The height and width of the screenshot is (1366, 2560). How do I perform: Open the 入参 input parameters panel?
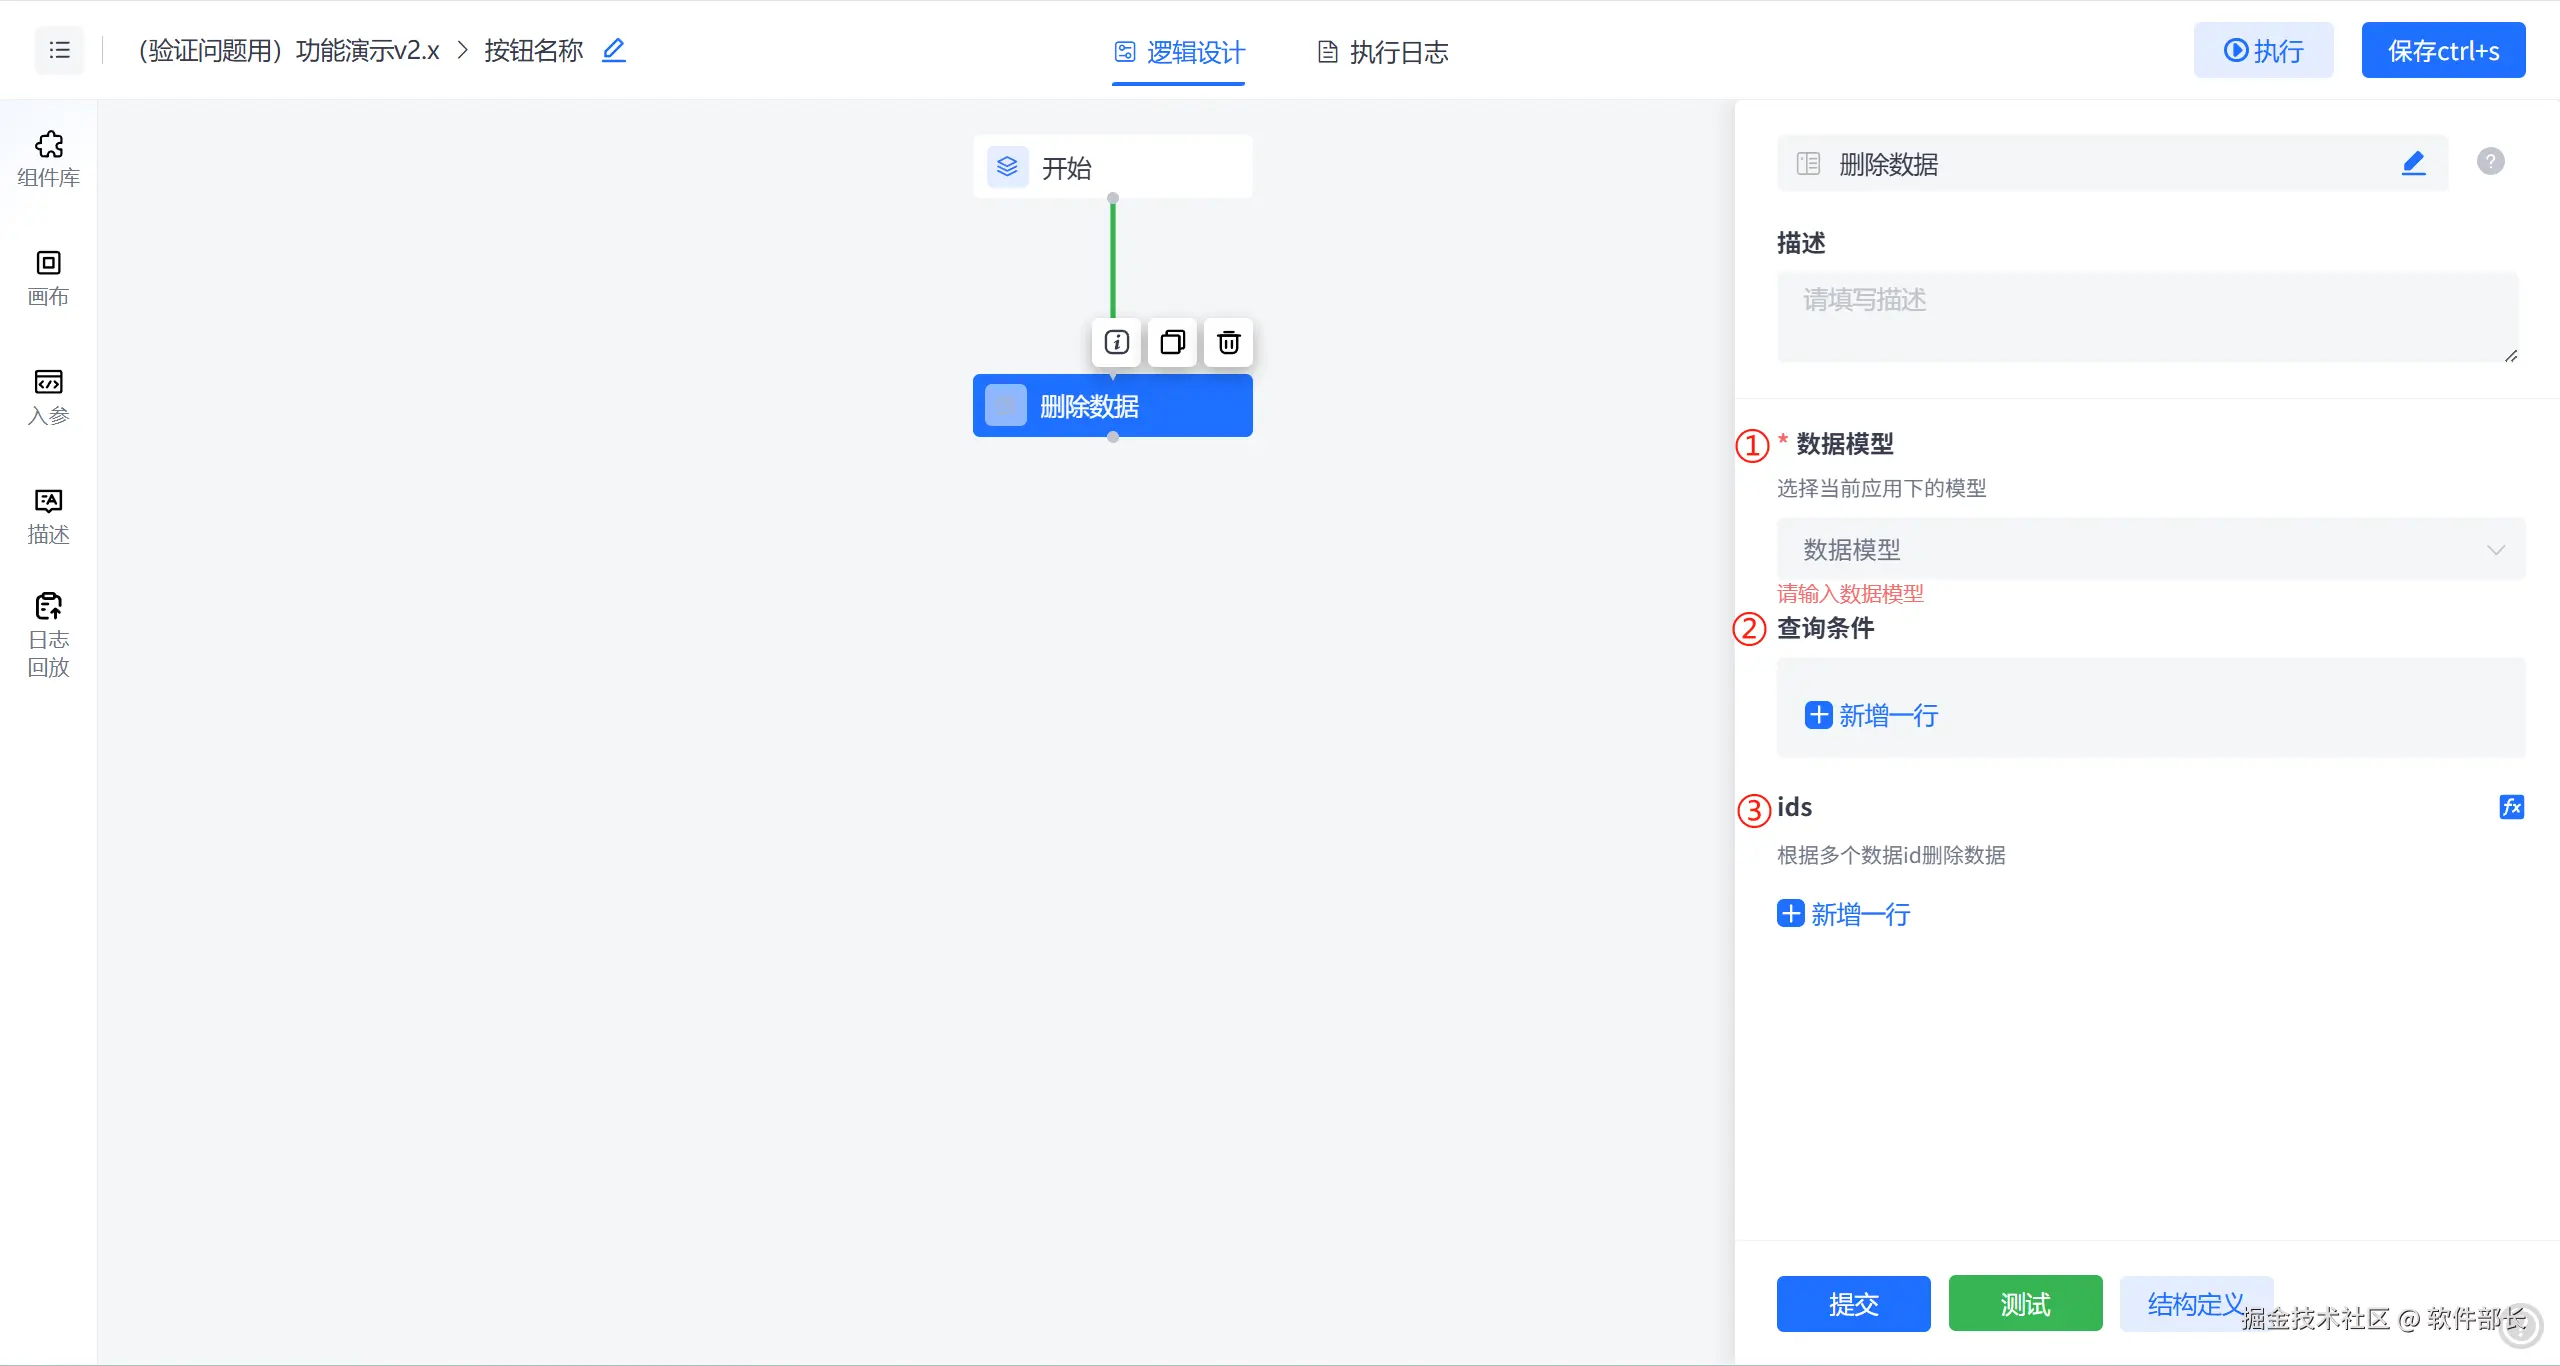pos(48,397)
